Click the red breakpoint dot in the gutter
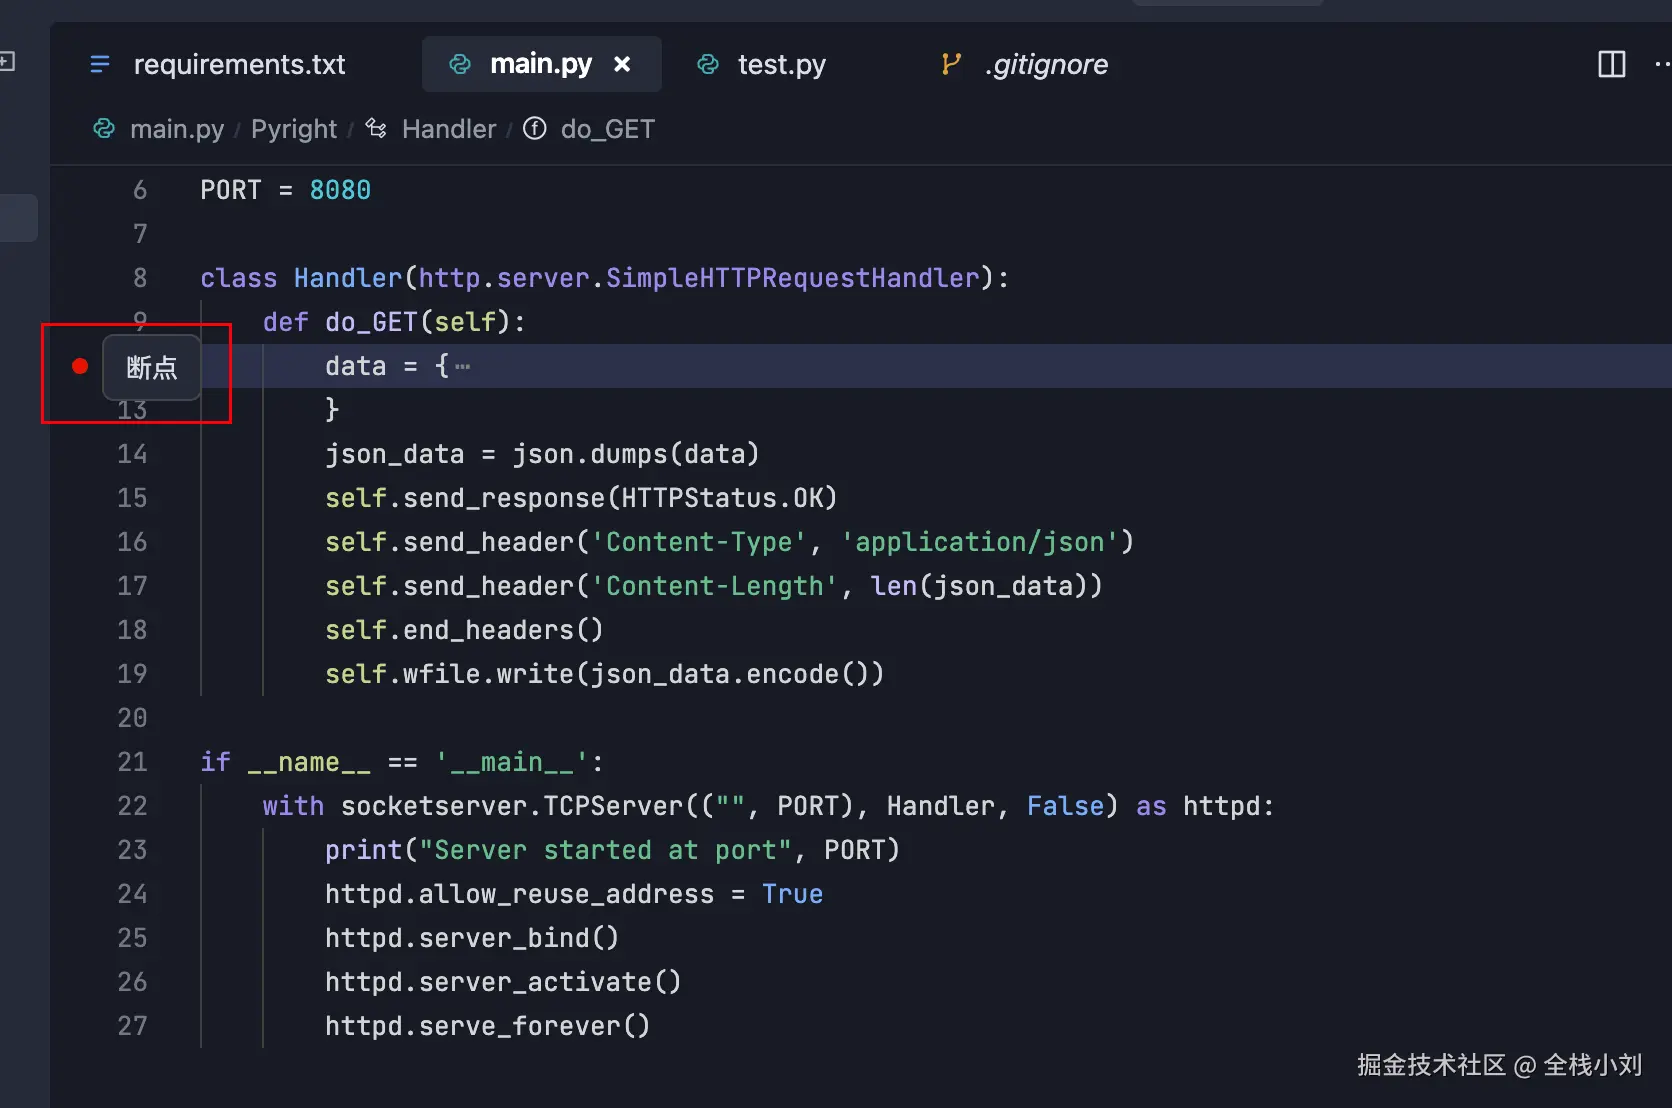 [80, 367]
